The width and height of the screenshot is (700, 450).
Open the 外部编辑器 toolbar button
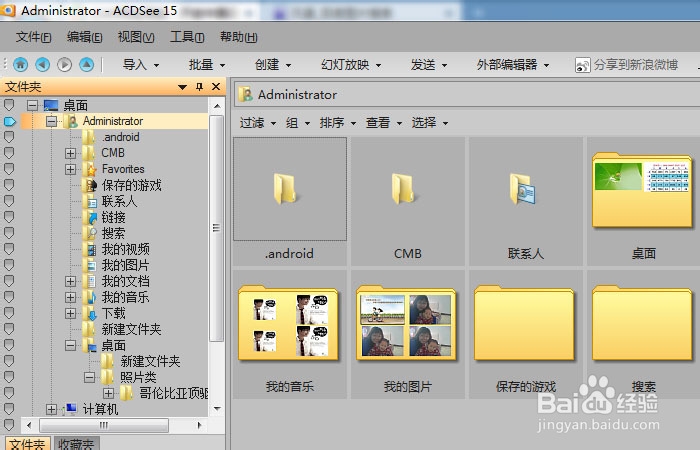[x=512, y=65]
